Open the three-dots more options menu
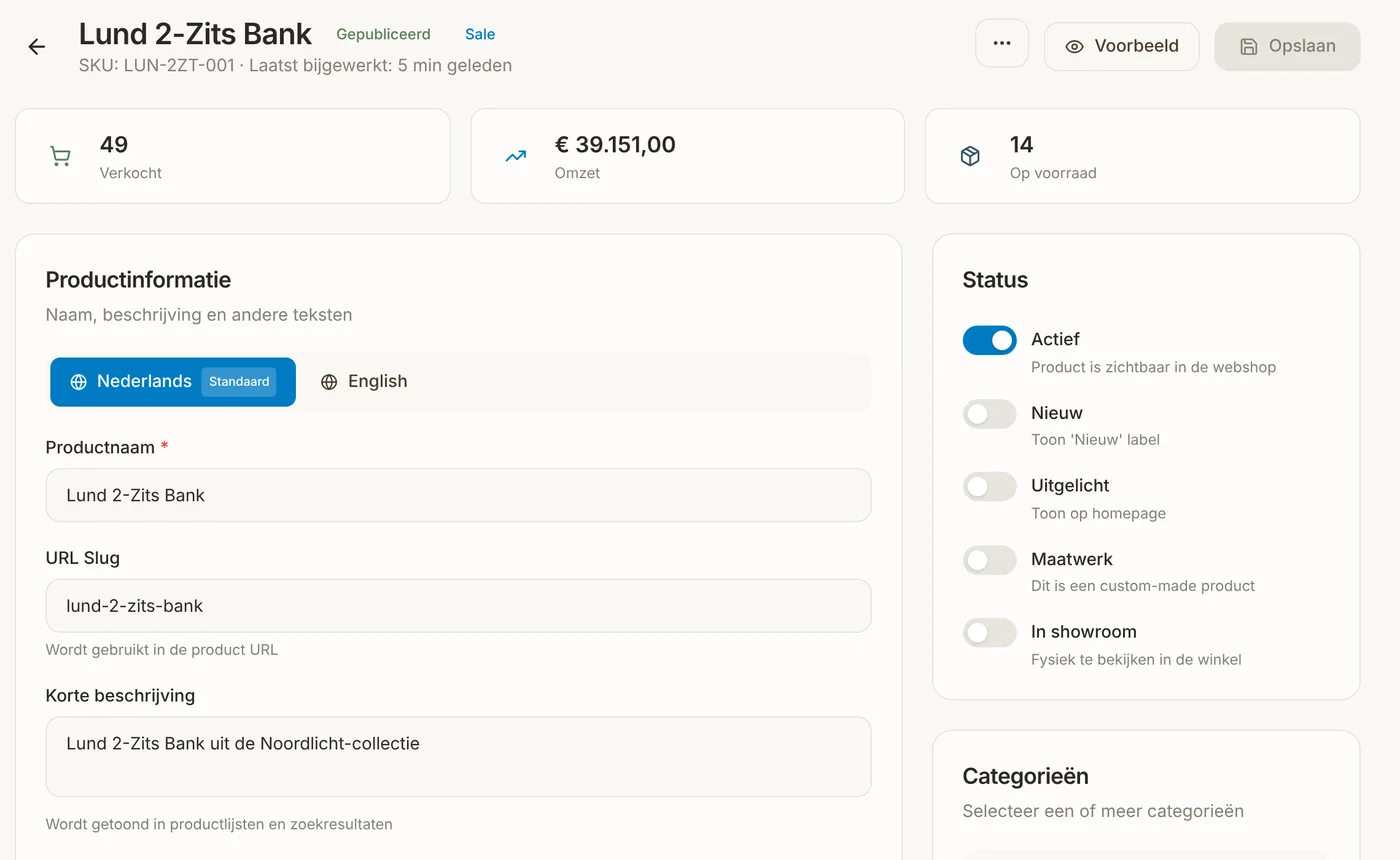1400x860 pixels. click(x=1002, y=44)
